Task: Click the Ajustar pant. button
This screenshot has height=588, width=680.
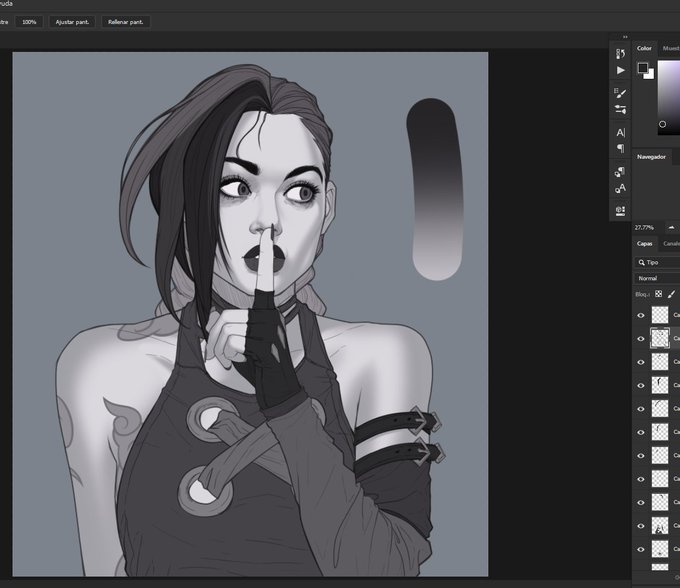Action: click(72, 22)
